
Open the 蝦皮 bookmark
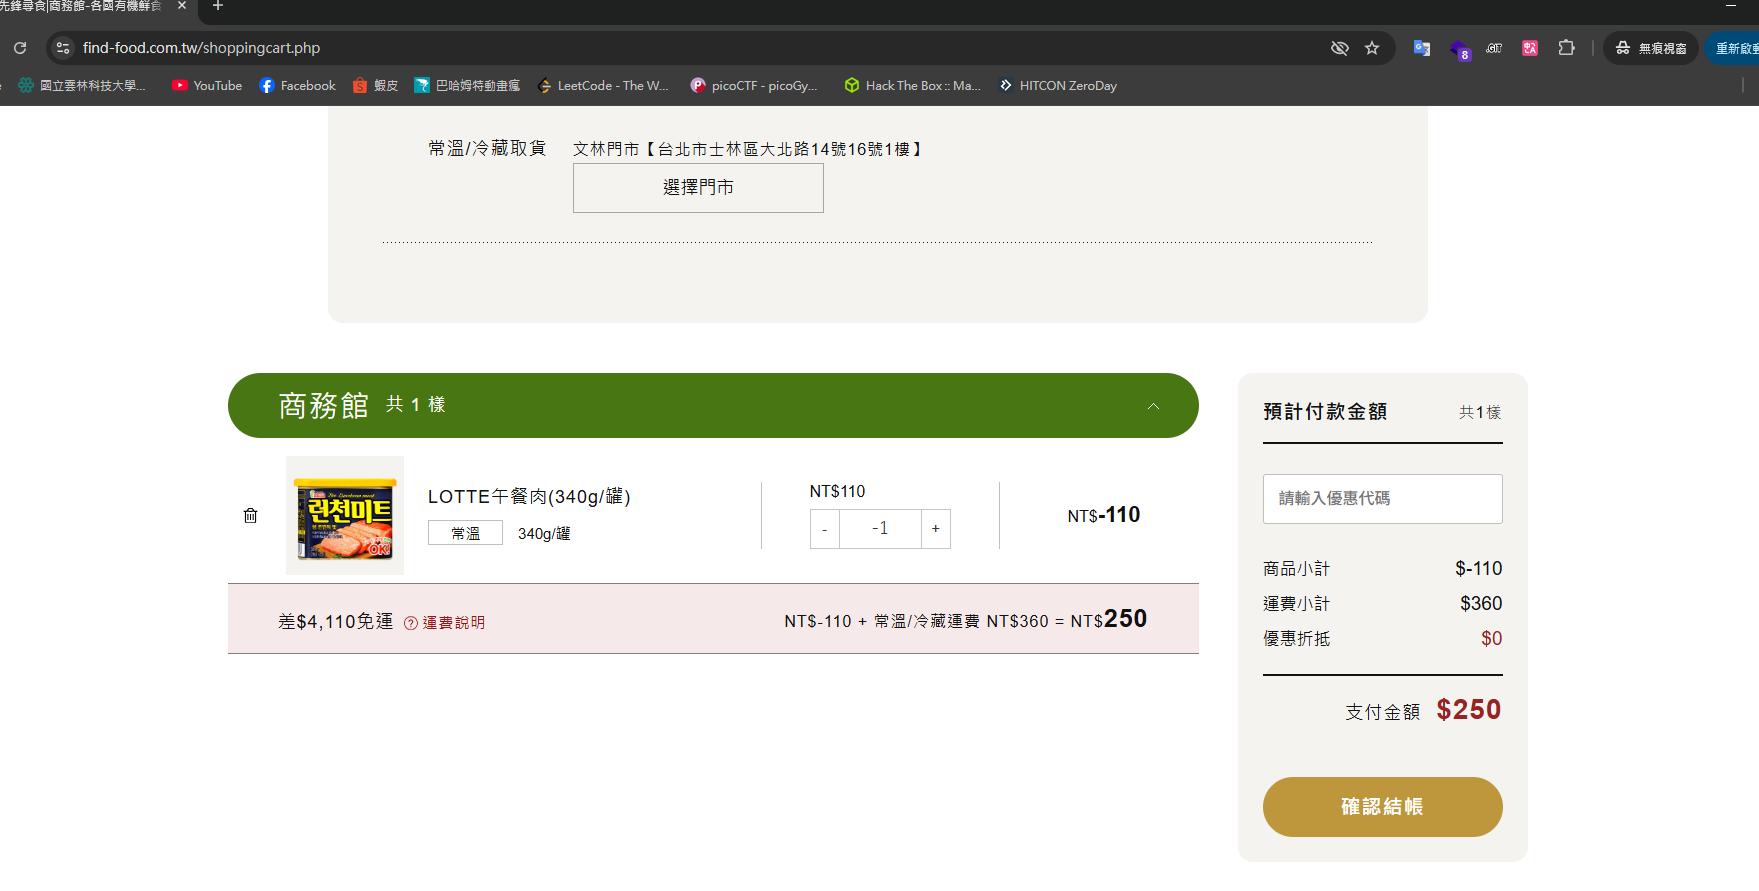point(375,86)
